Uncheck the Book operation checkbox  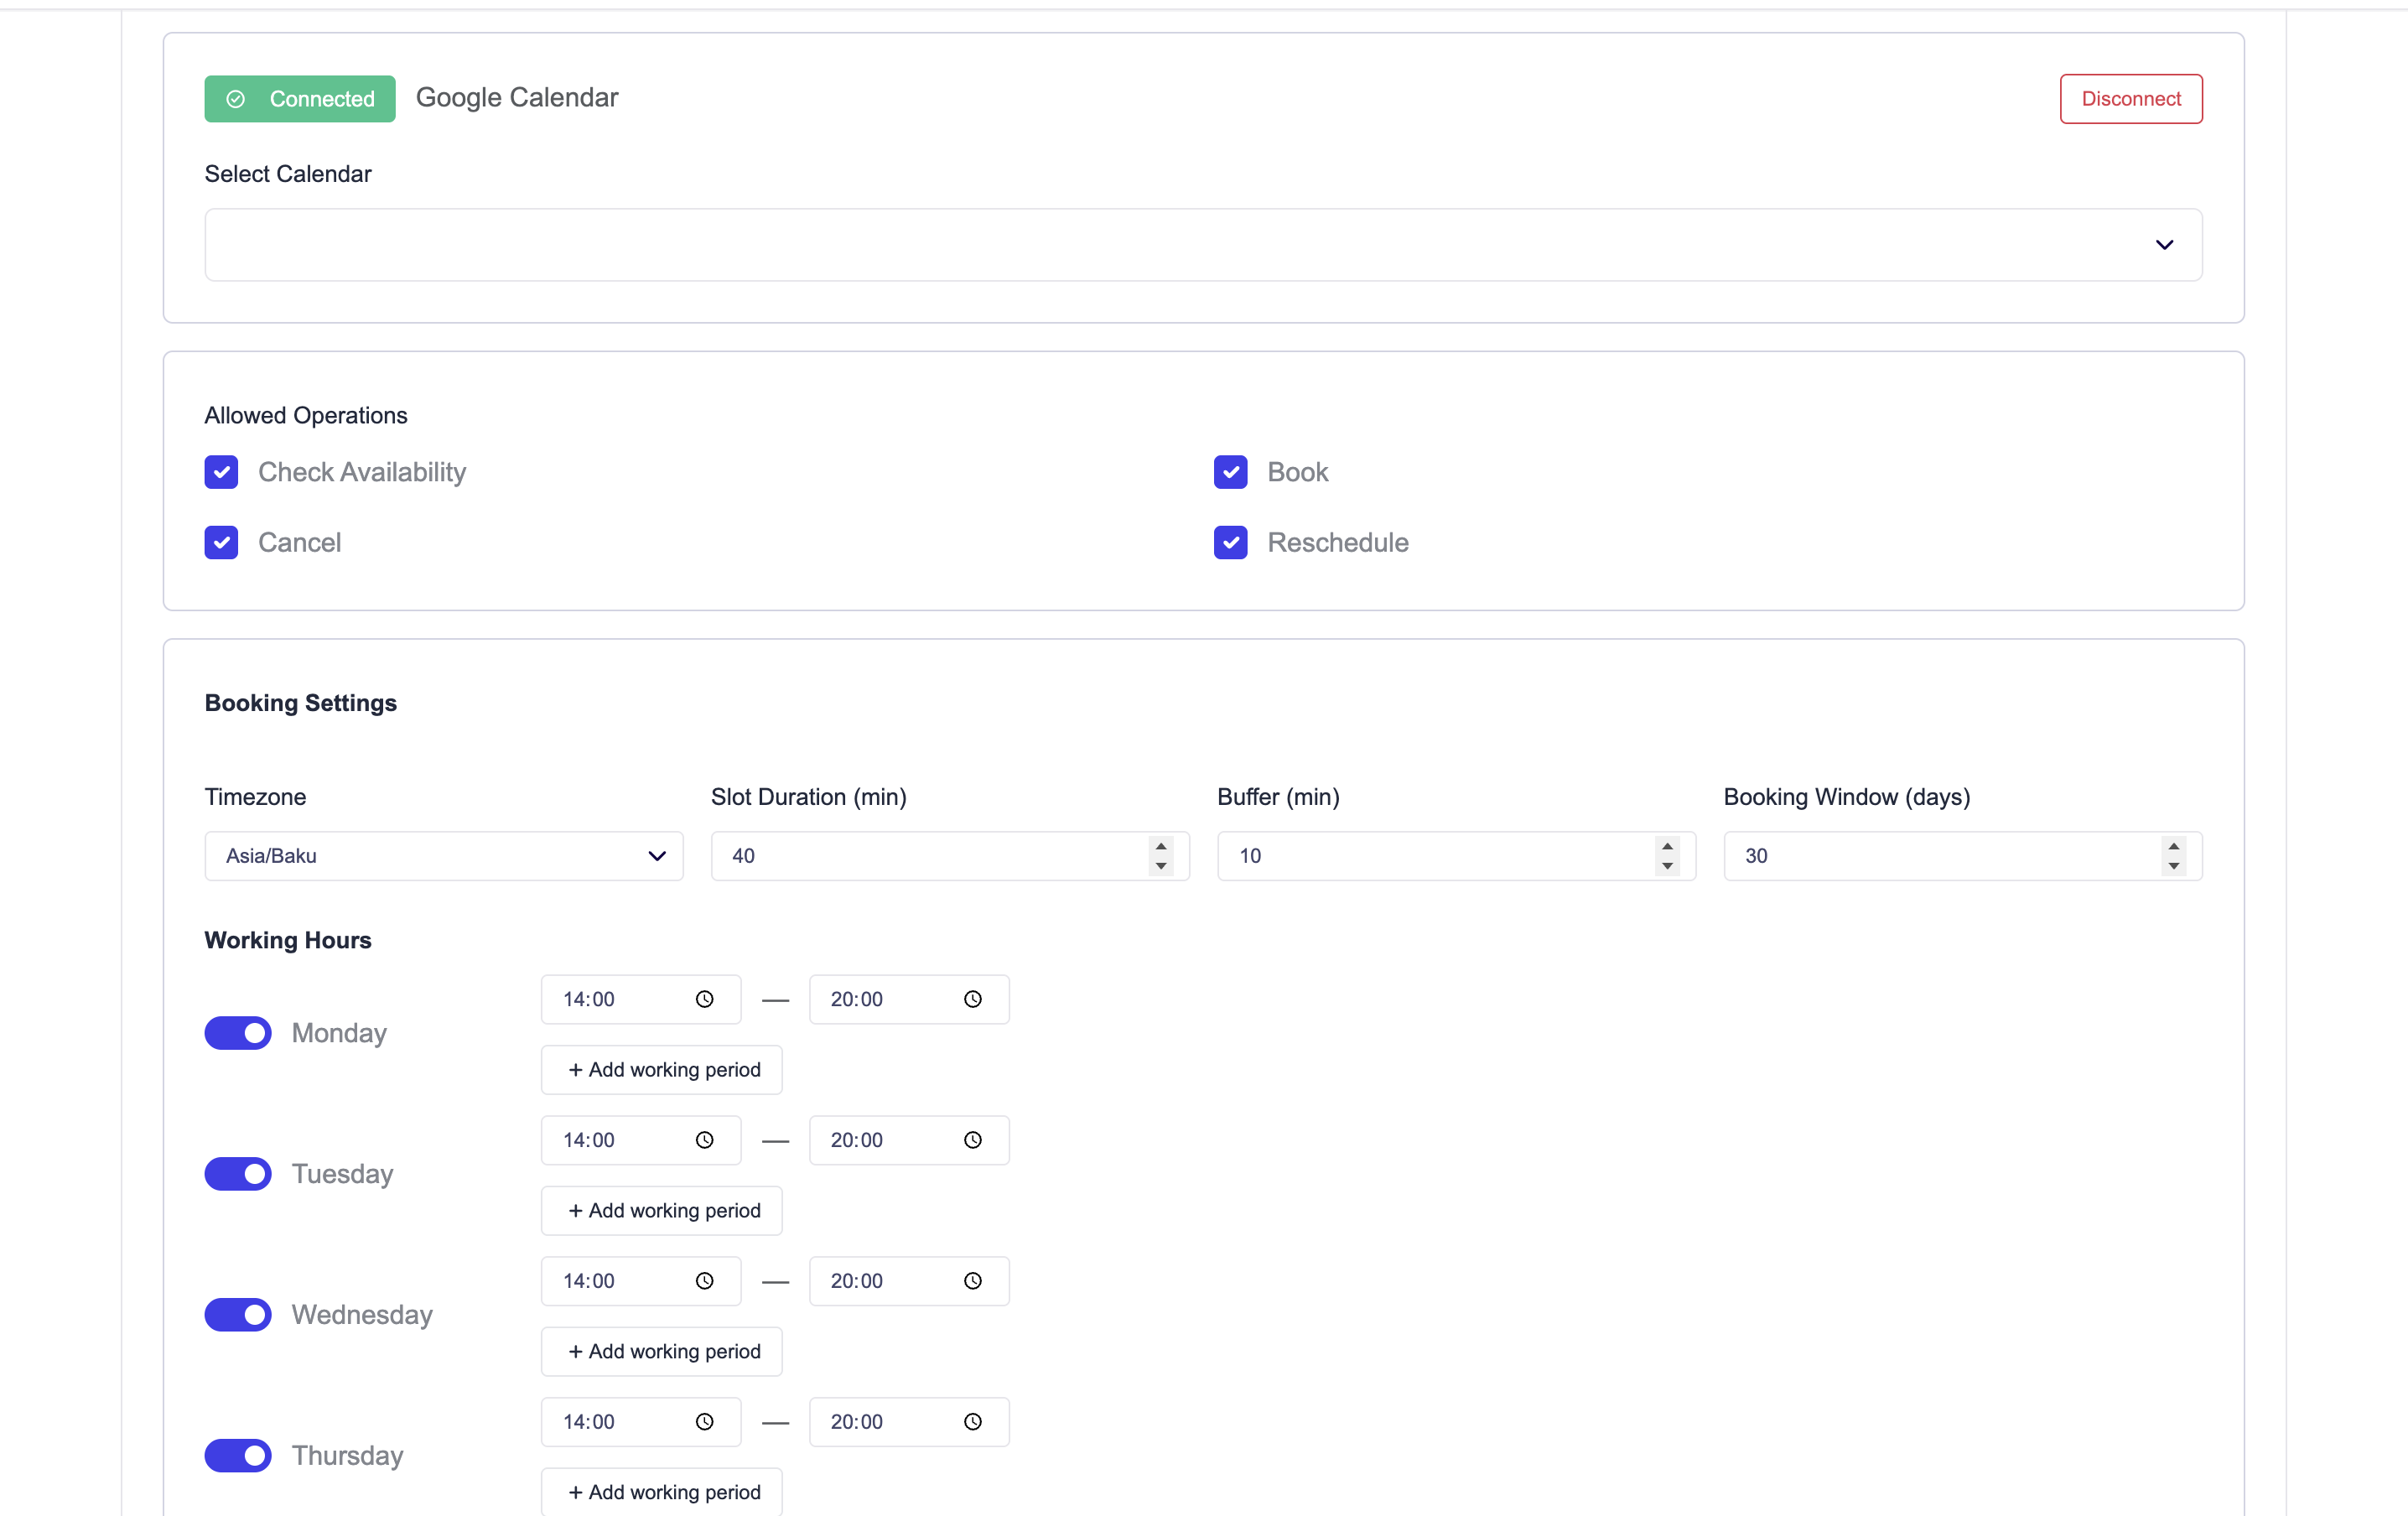pos(1230,472)
